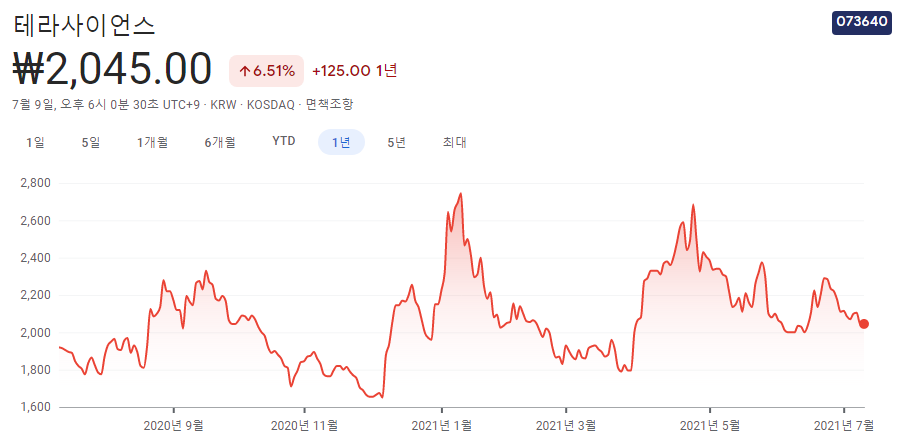
Task: Select the 5일 time range tab
Action: (x=91, y=142)
